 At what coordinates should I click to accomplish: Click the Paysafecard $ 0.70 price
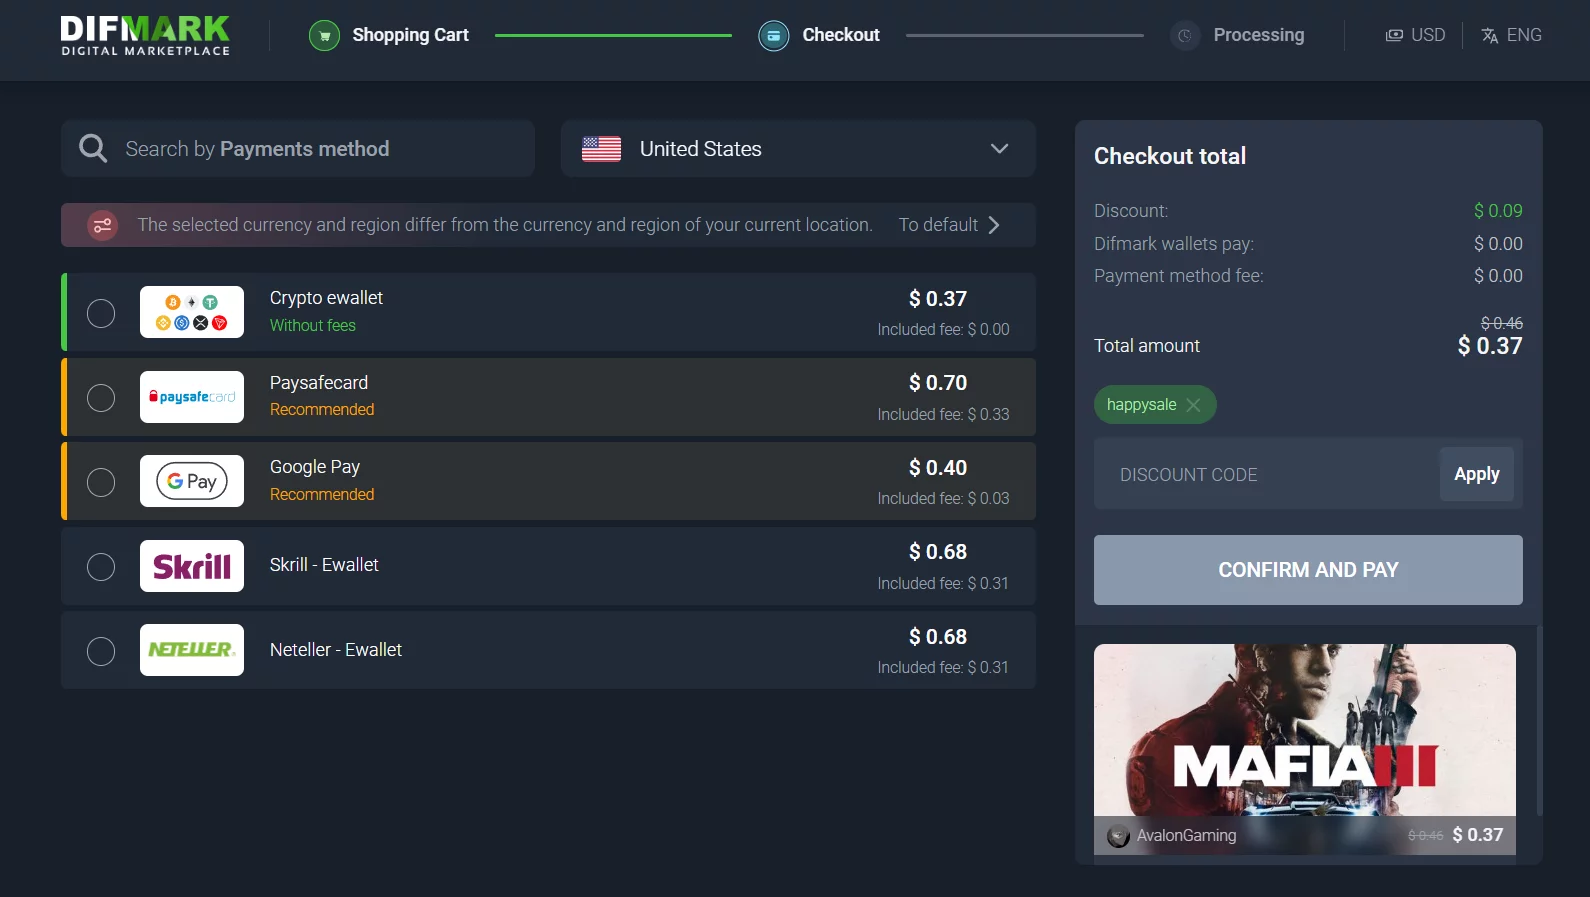point(938,383)
